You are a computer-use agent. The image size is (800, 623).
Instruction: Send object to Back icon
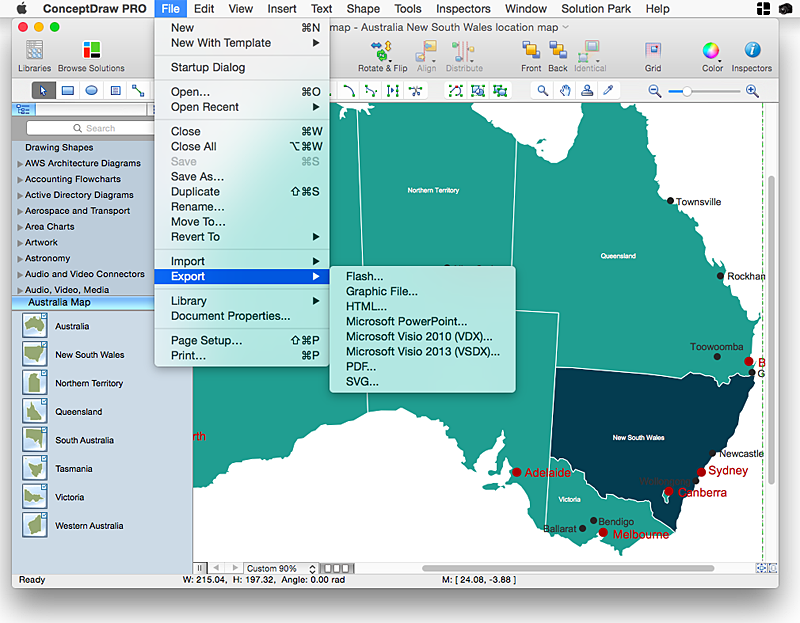click(557, 52)
